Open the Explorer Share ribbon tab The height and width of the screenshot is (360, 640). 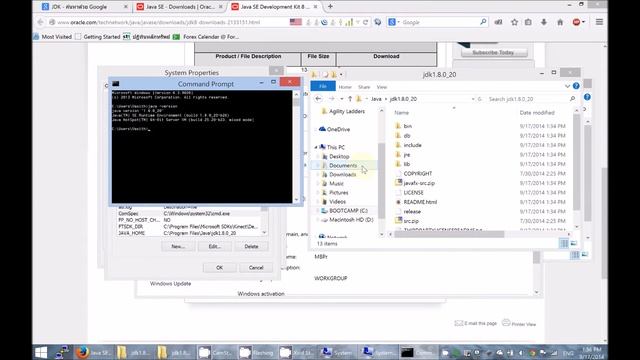364,87
